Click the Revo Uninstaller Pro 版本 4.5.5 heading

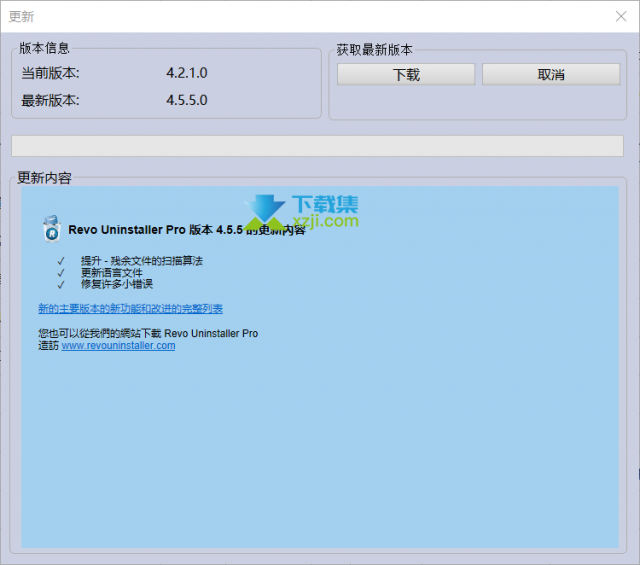pyautogui.click(x=187, y=230)
